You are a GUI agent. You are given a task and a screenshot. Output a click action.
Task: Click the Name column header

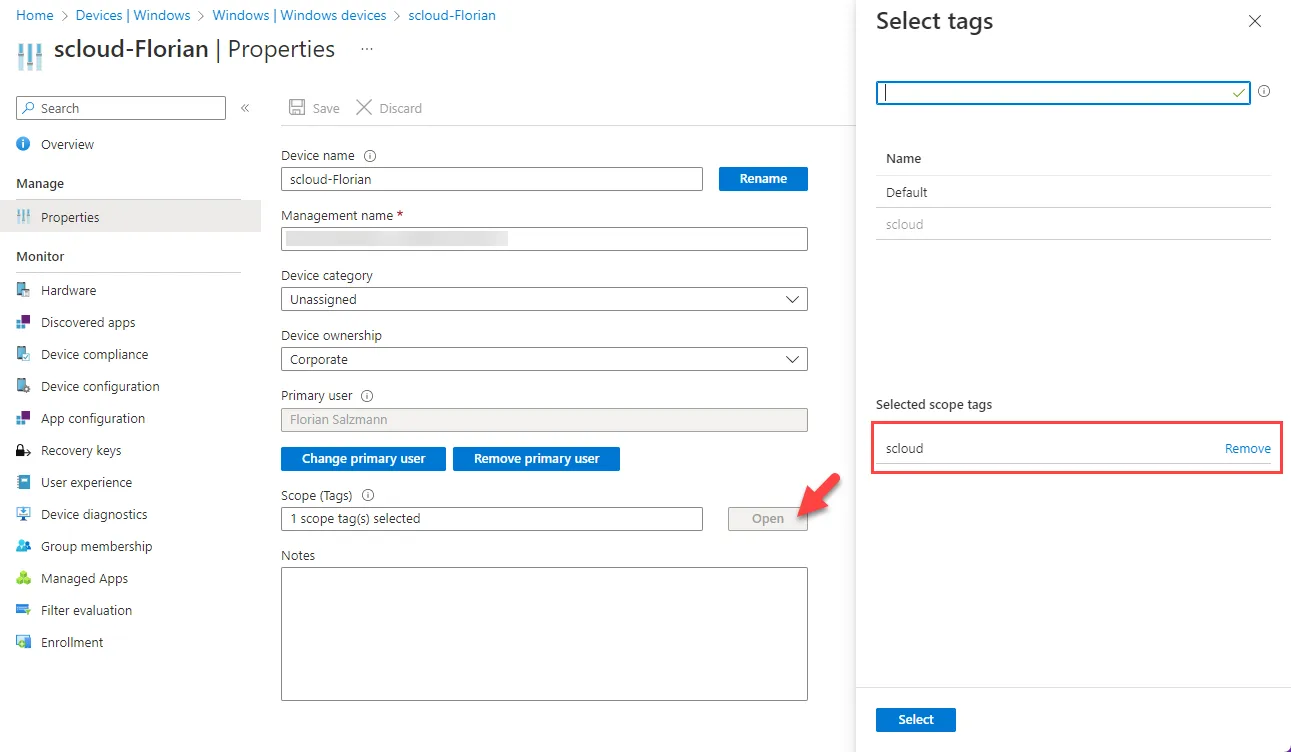[904, 158]
